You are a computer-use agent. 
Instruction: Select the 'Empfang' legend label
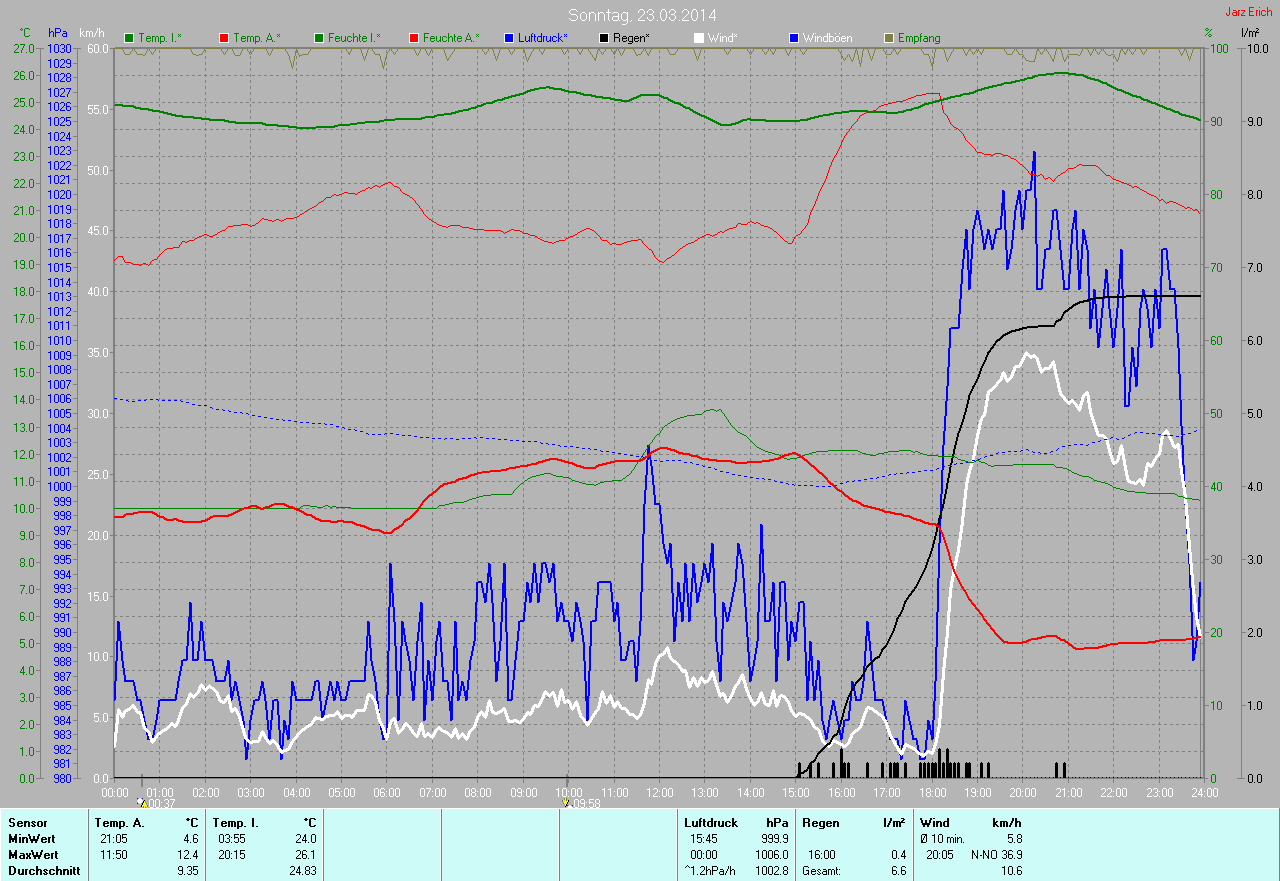[919, 38]
